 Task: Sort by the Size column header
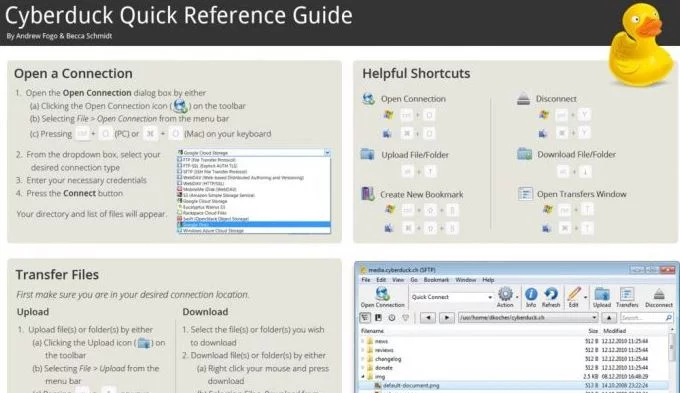coord(593,331)
